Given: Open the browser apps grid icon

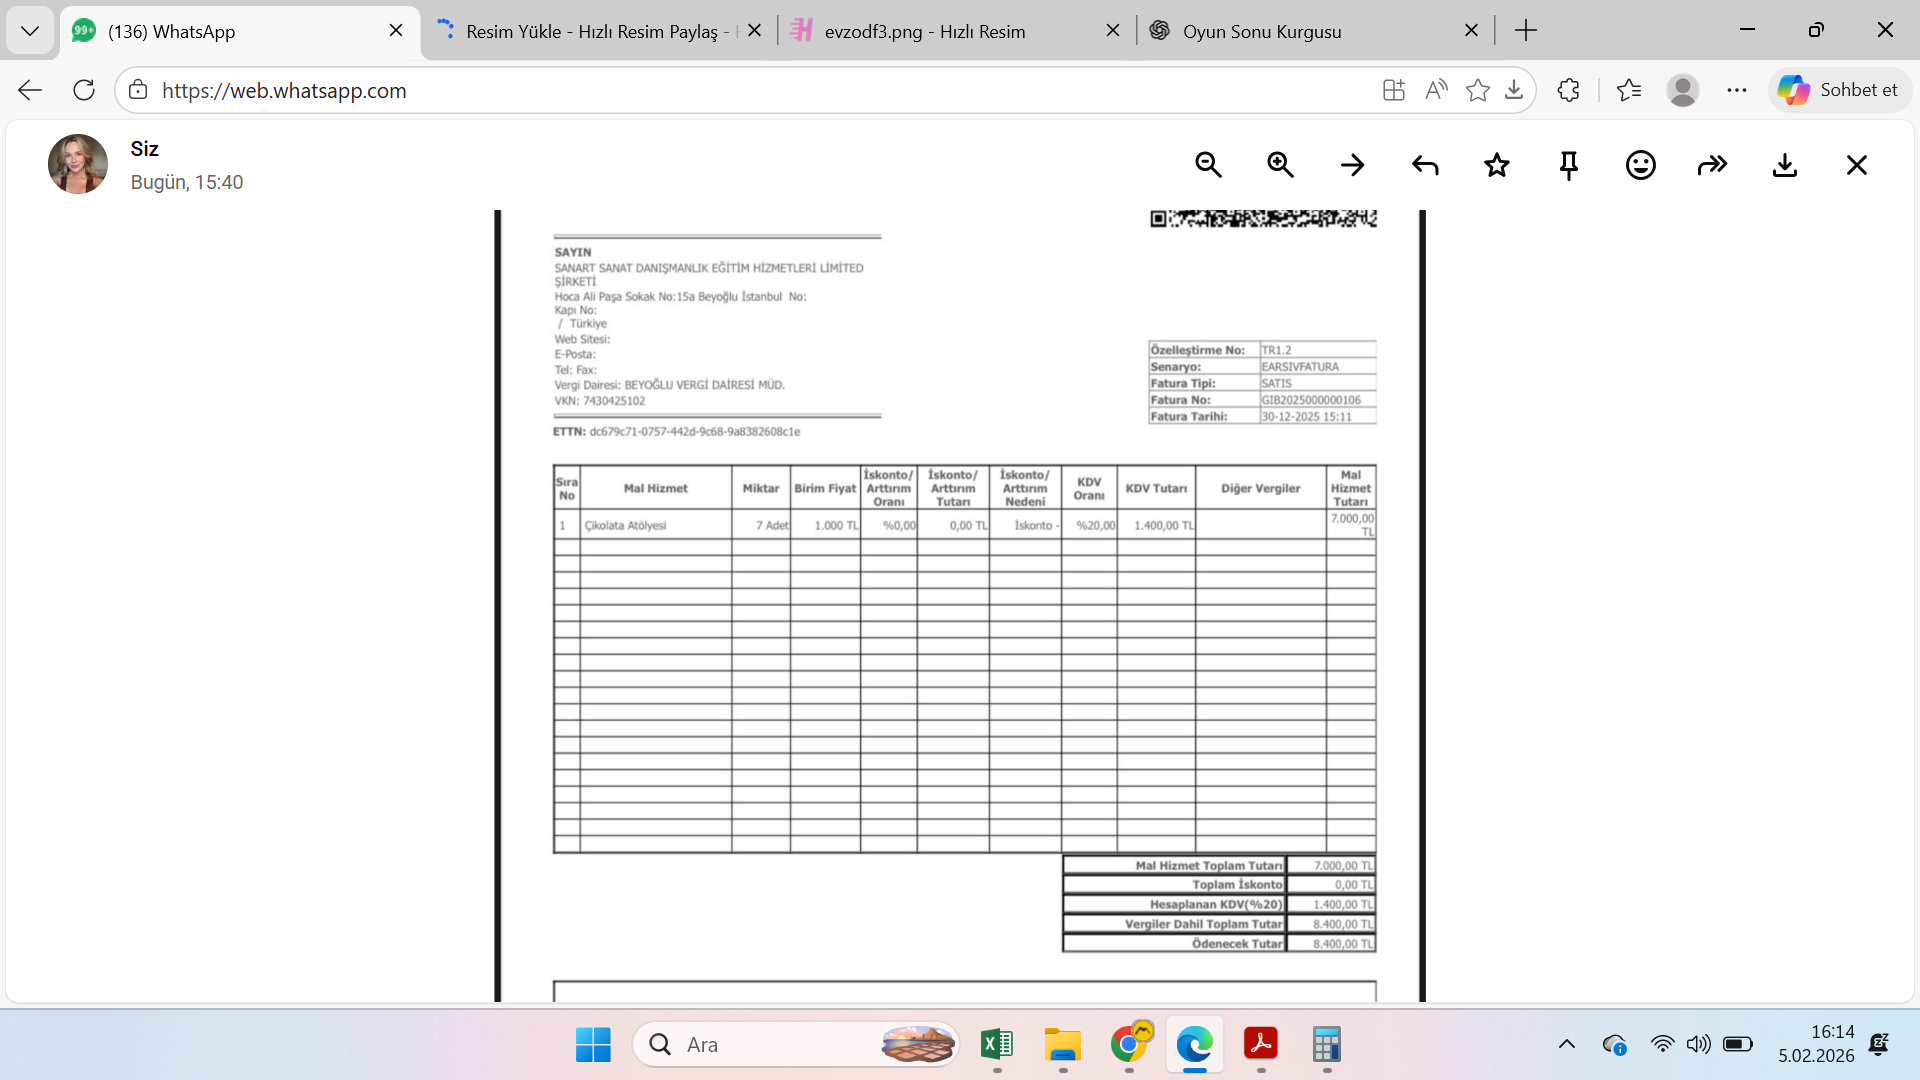Looking at the screenshot, I should [x=1394, y=90].
